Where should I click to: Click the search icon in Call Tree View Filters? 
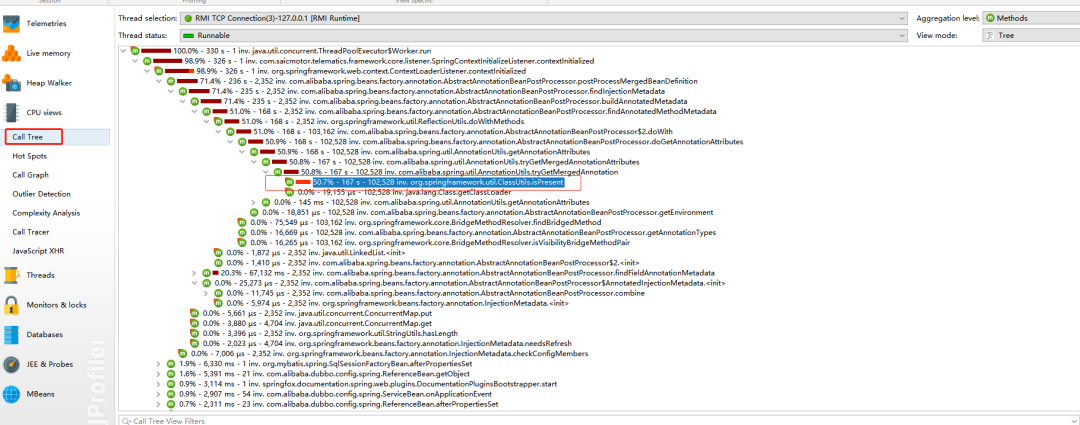coord(126,420)
